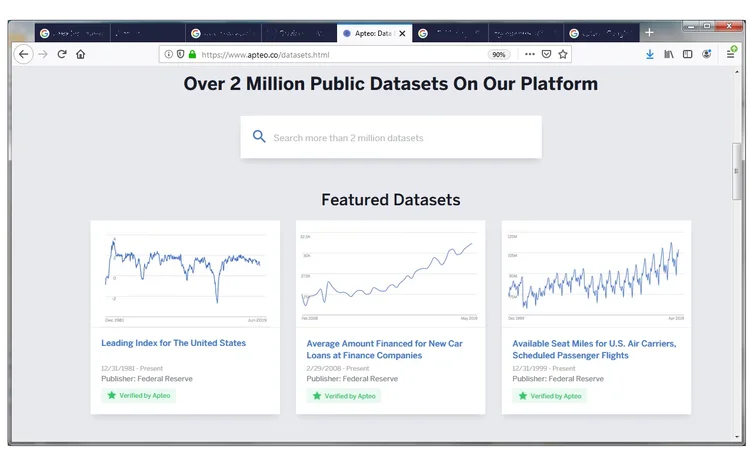Click the forward navigation arrow
Screen dimensions: 750x463
click(x=43, y=54)
